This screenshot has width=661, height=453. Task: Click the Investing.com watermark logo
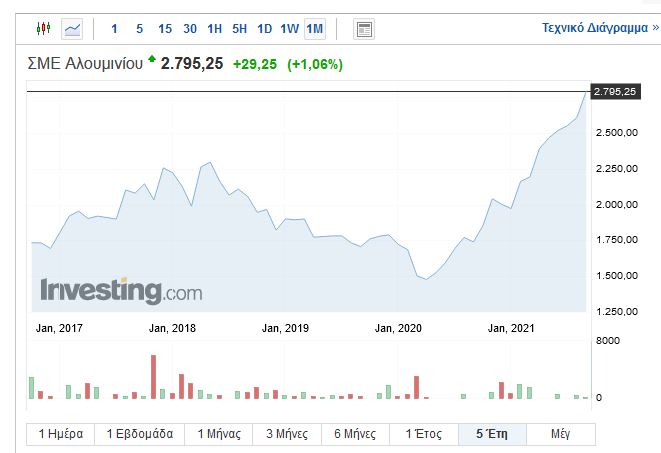[x=121, y=291]
